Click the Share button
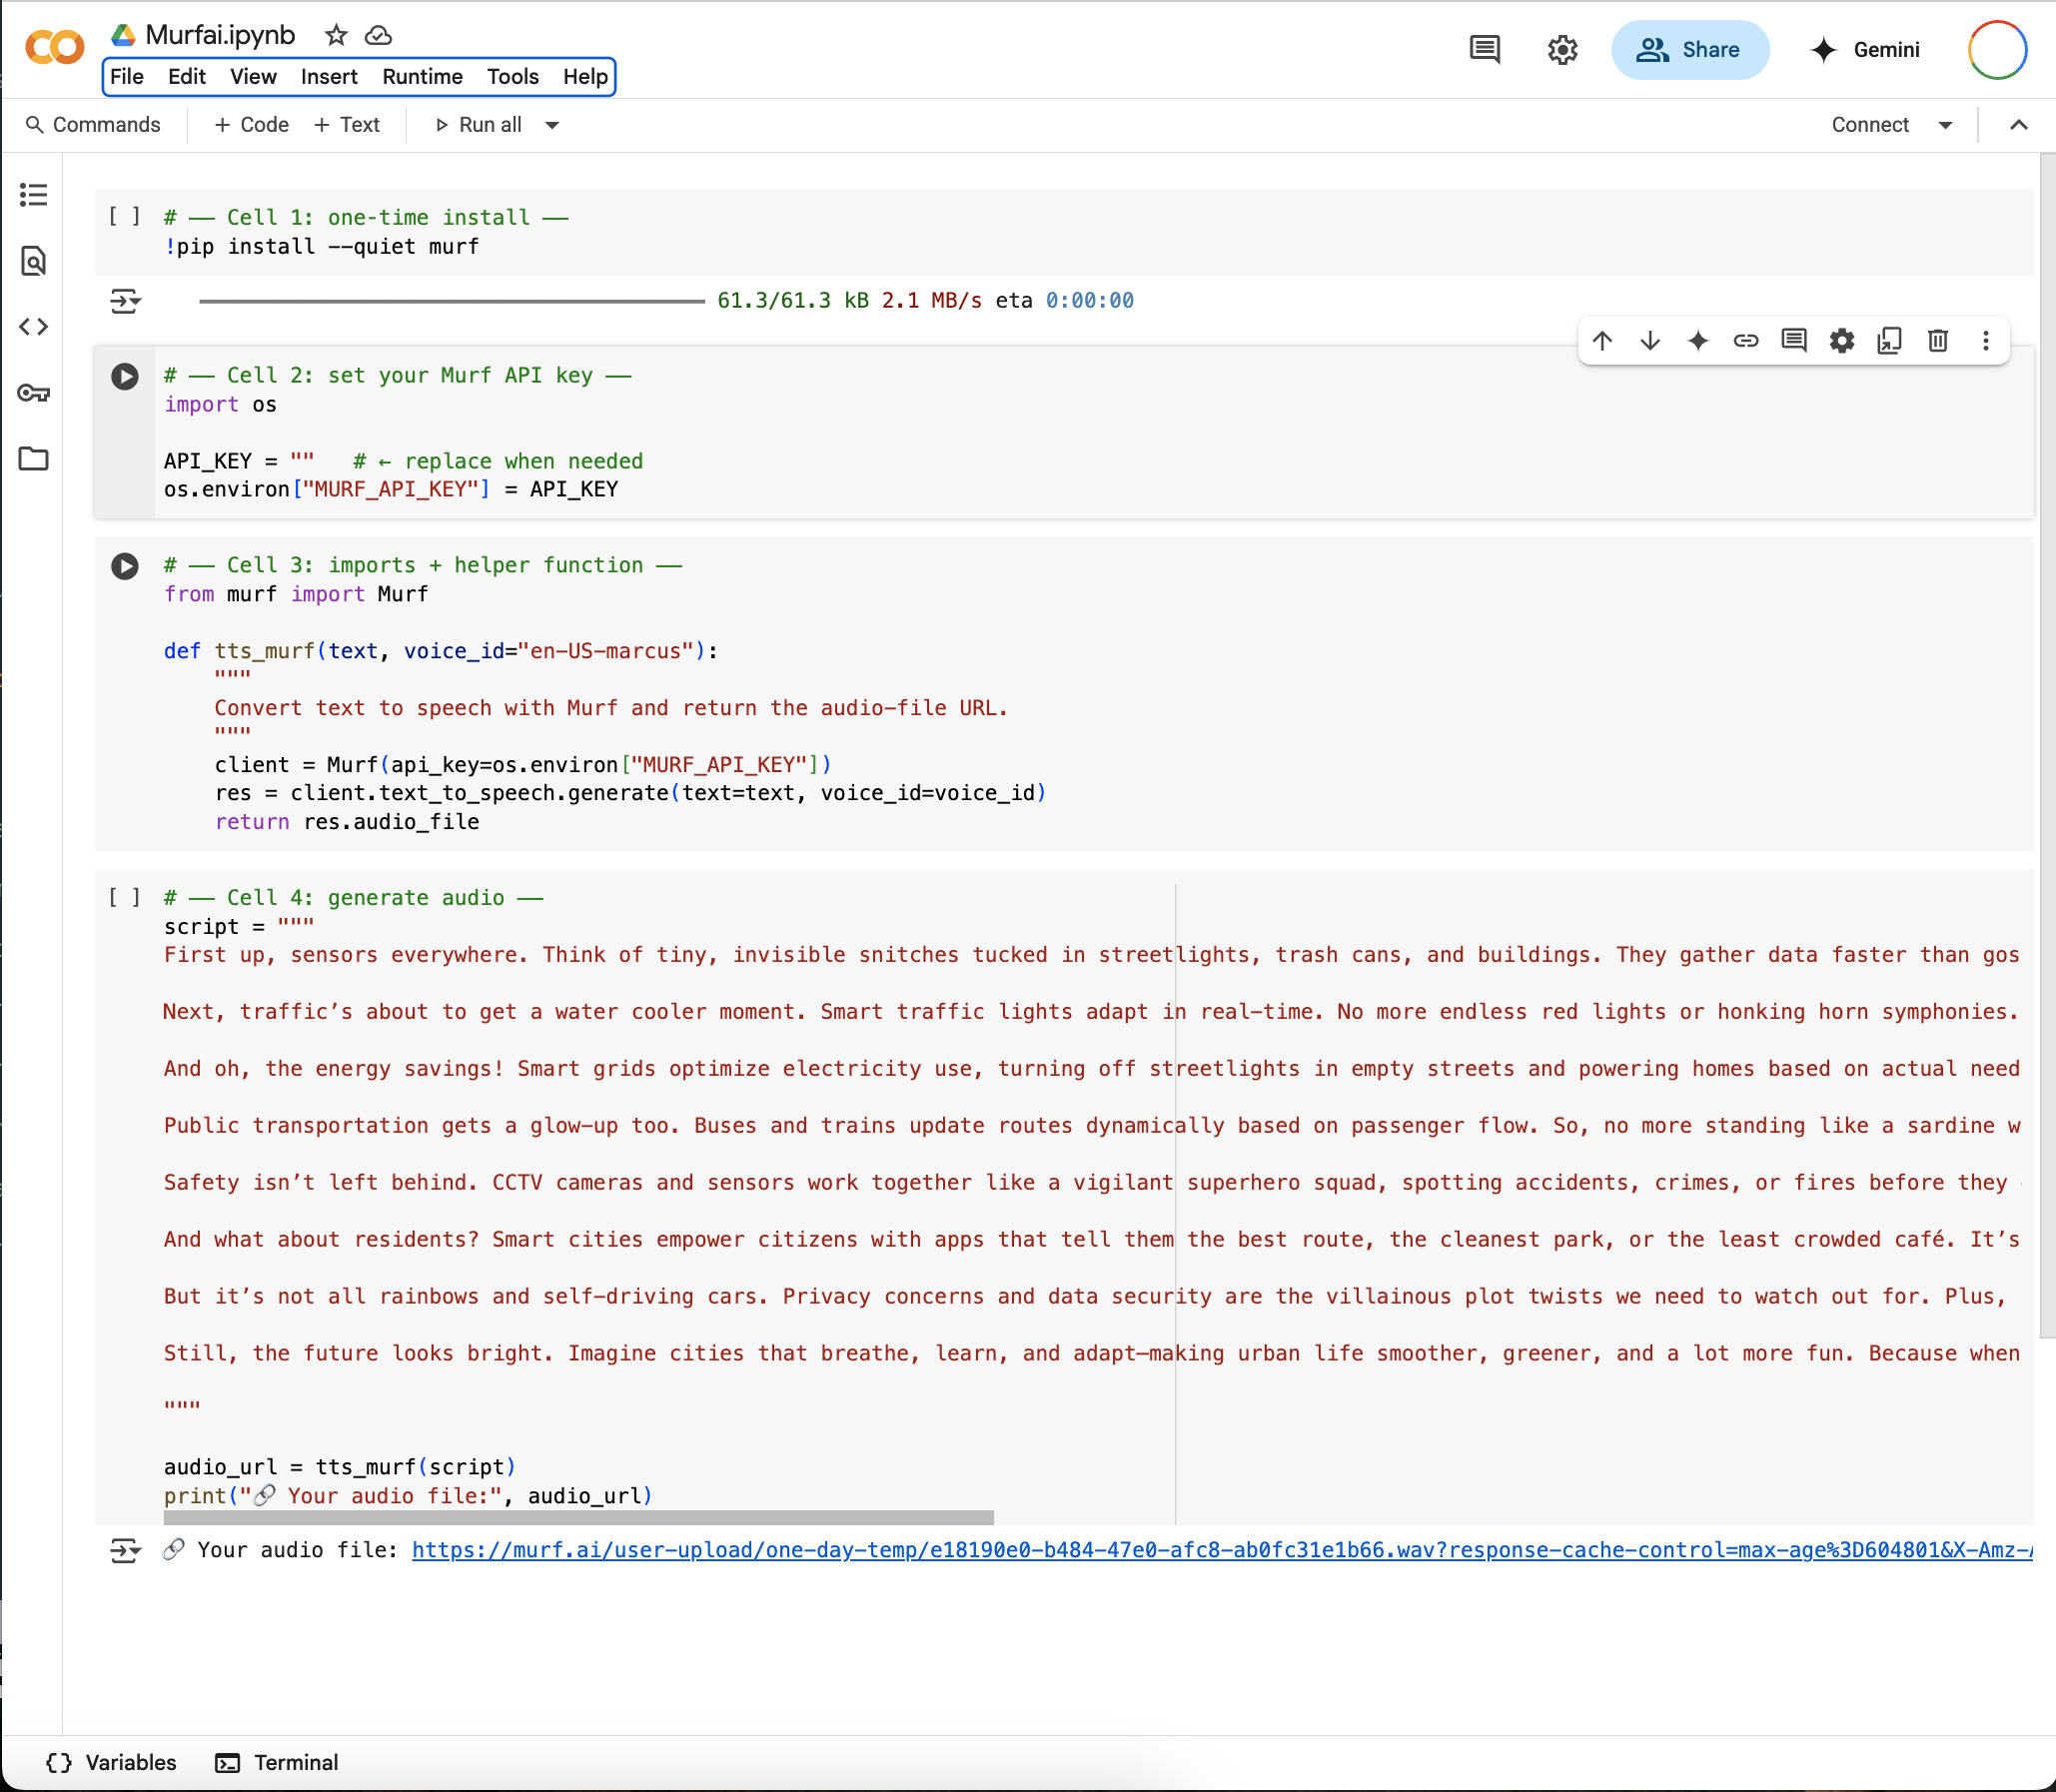 [x=1689, y=50]
